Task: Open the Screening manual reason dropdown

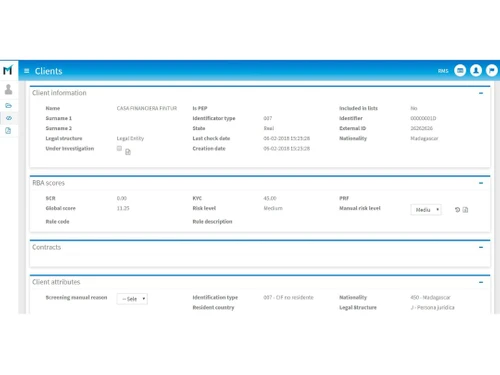Action: coord(132,299)
